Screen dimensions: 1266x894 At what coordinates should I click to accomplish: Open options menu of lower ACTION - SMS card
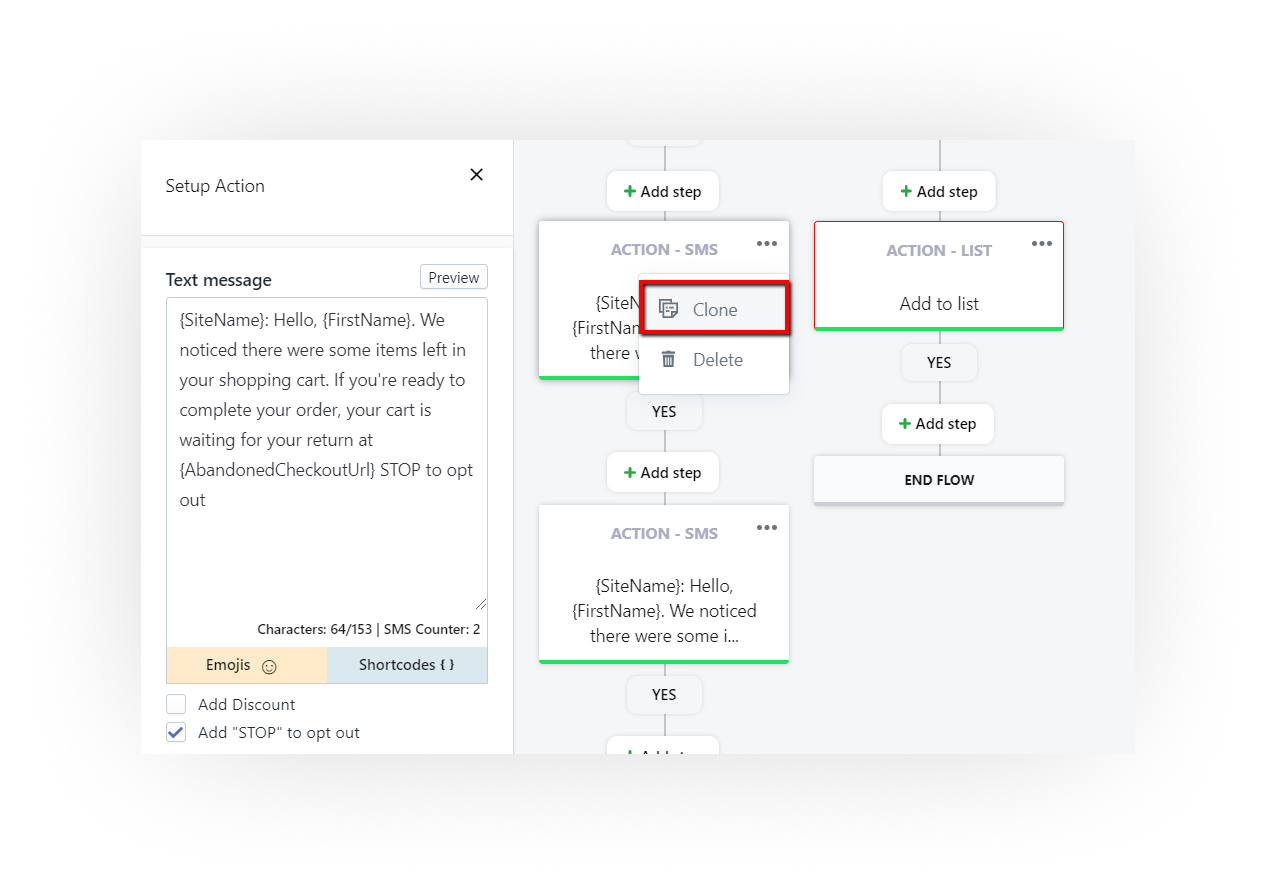pos(766,527)
